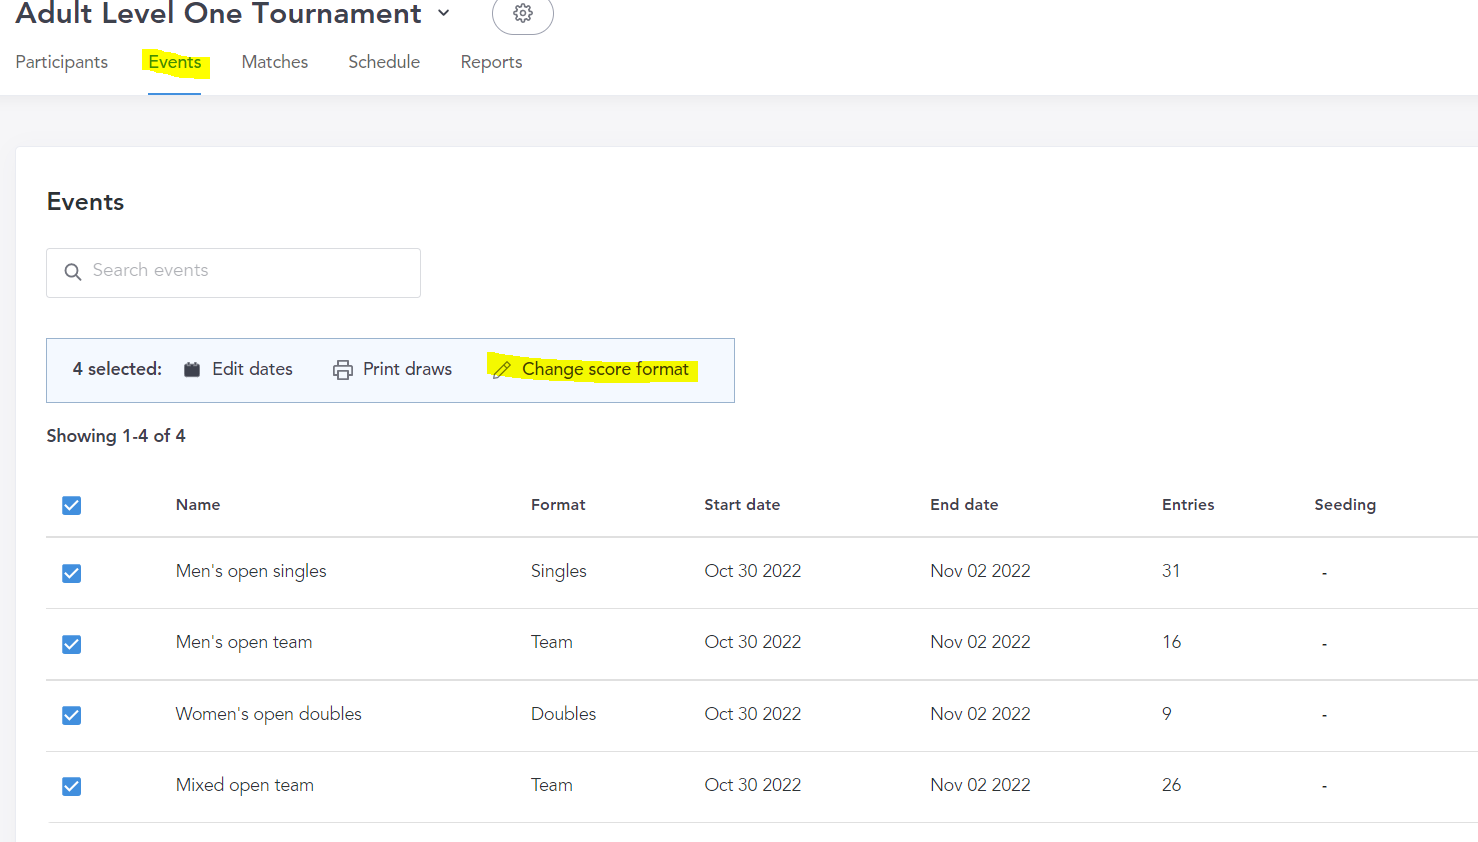This screenshot has width=1478, height=842.
Task: Click the pencil icon for score format
Action: click(502, 370)
